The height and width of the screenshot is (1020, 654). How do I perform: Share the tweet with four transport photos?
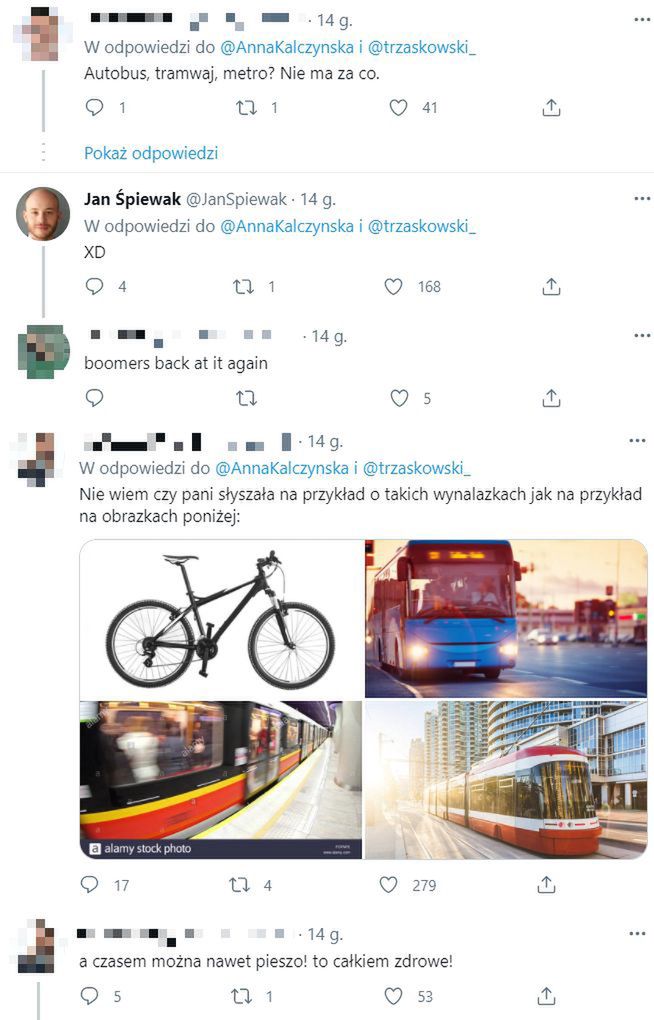[x=546, y=885]
